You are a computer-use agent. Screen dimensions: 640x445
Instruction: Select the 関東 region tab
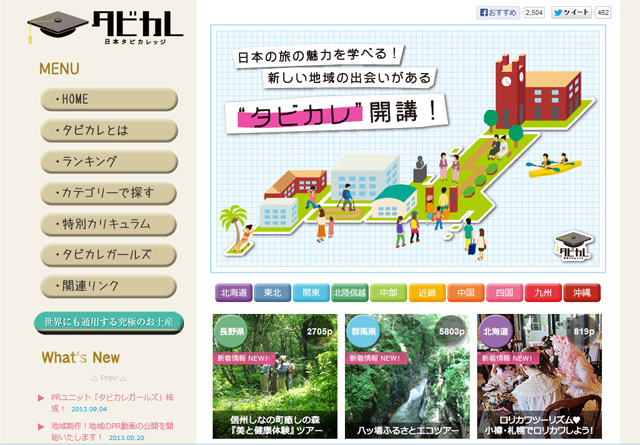tap(311, 293)
